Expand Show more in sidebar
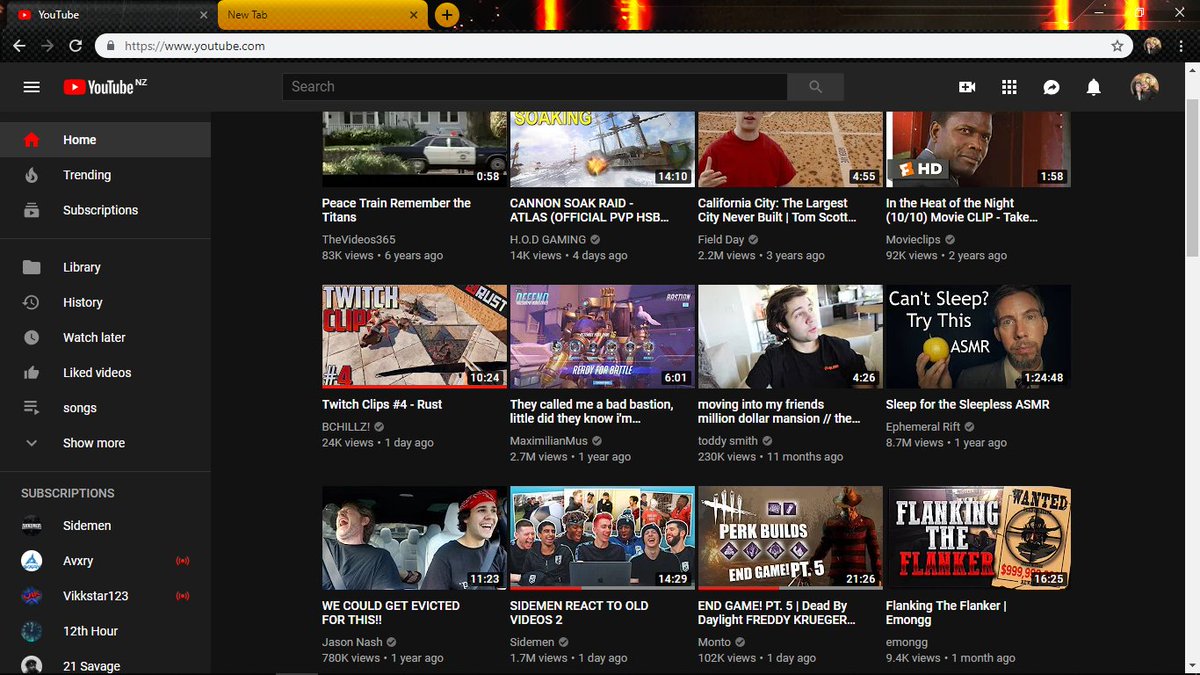Screen dimensions: 1200x675 105,443
